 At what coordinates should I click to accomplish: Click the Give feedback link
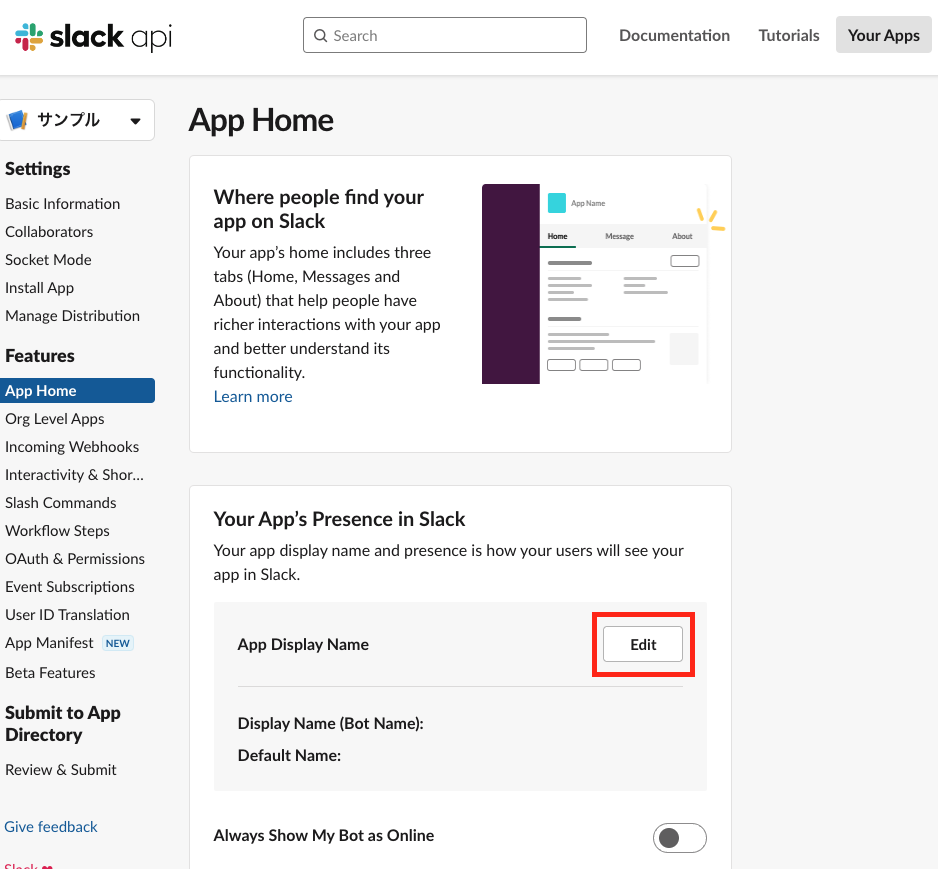(51, 827)
